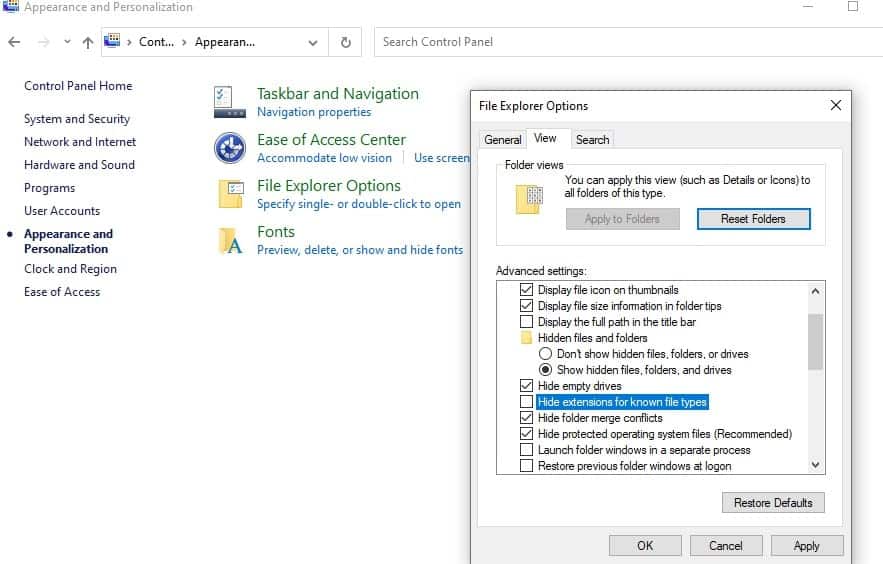This screenshot has height=564, width=883.
Task: Click the Ease of Access Center icon
Action: click(x=229, y=147)
